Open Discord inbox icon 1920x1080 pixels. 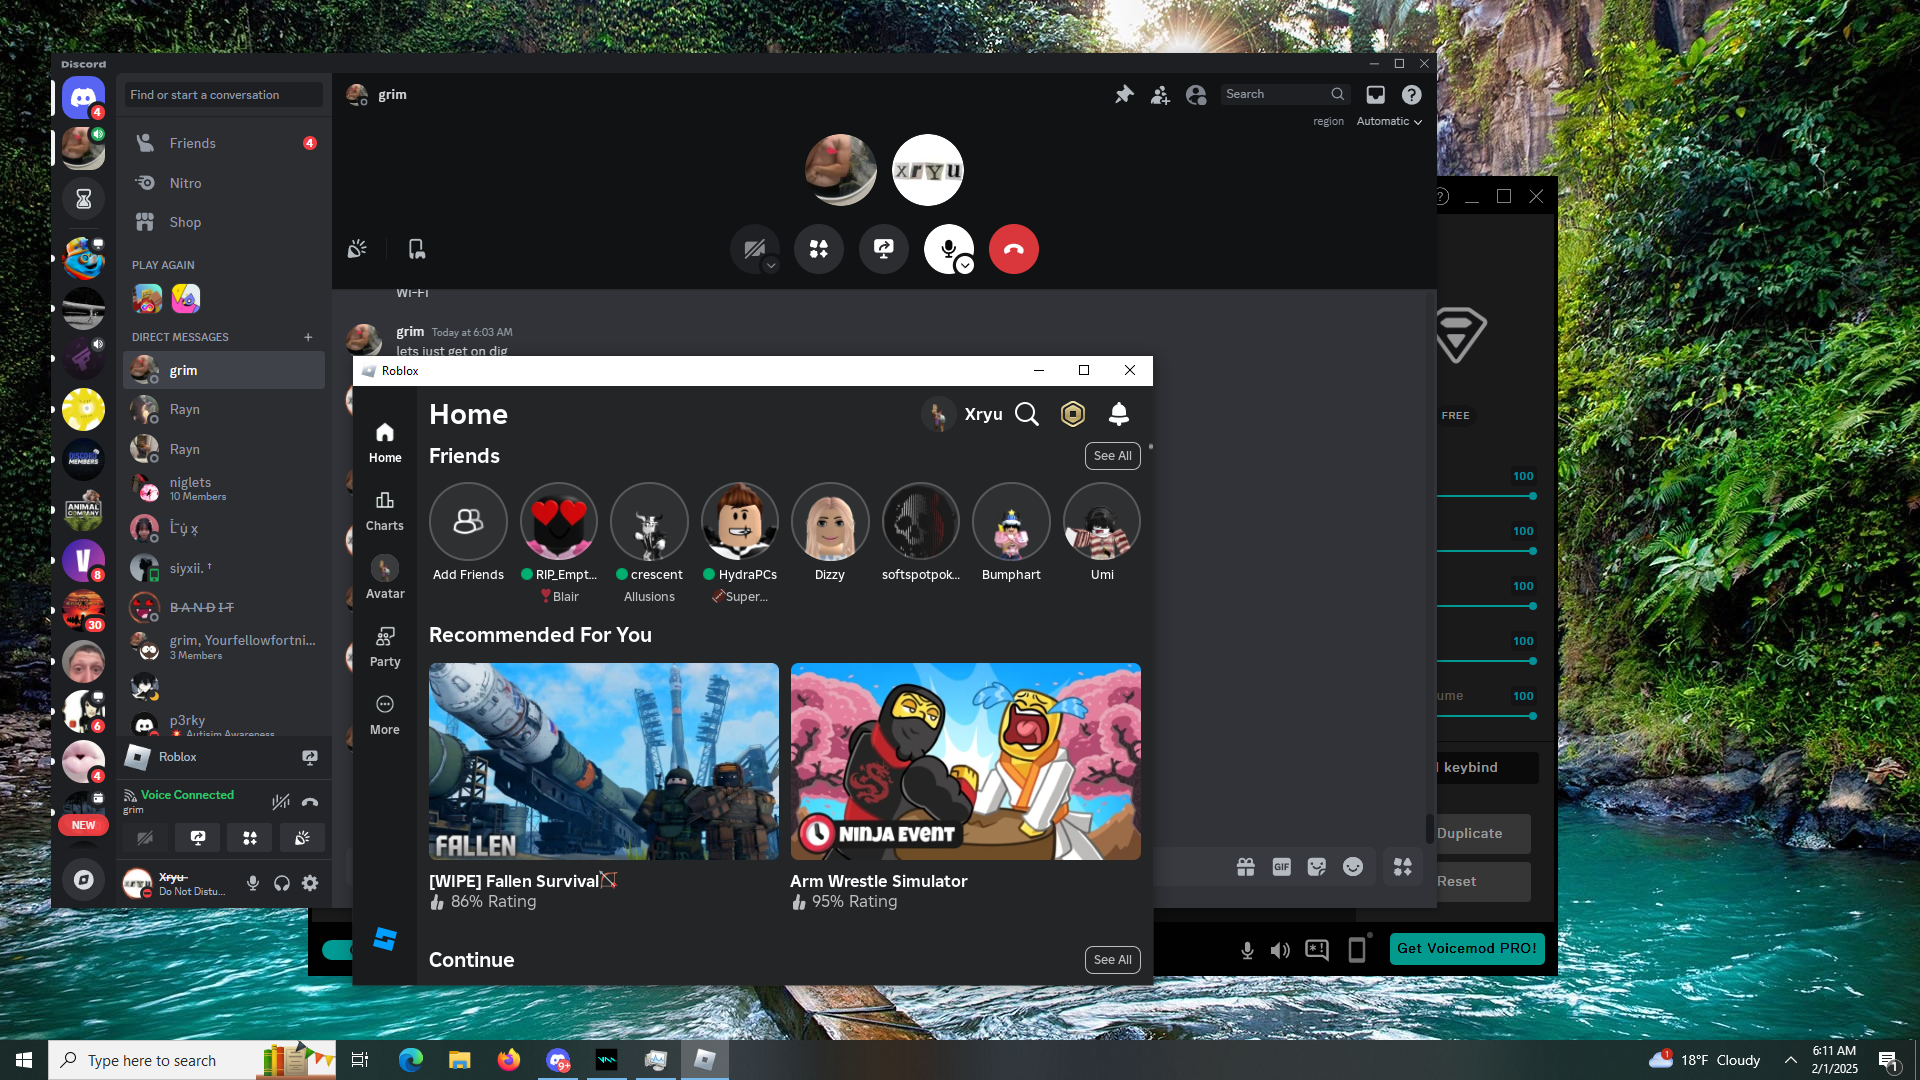[1376, 94]
